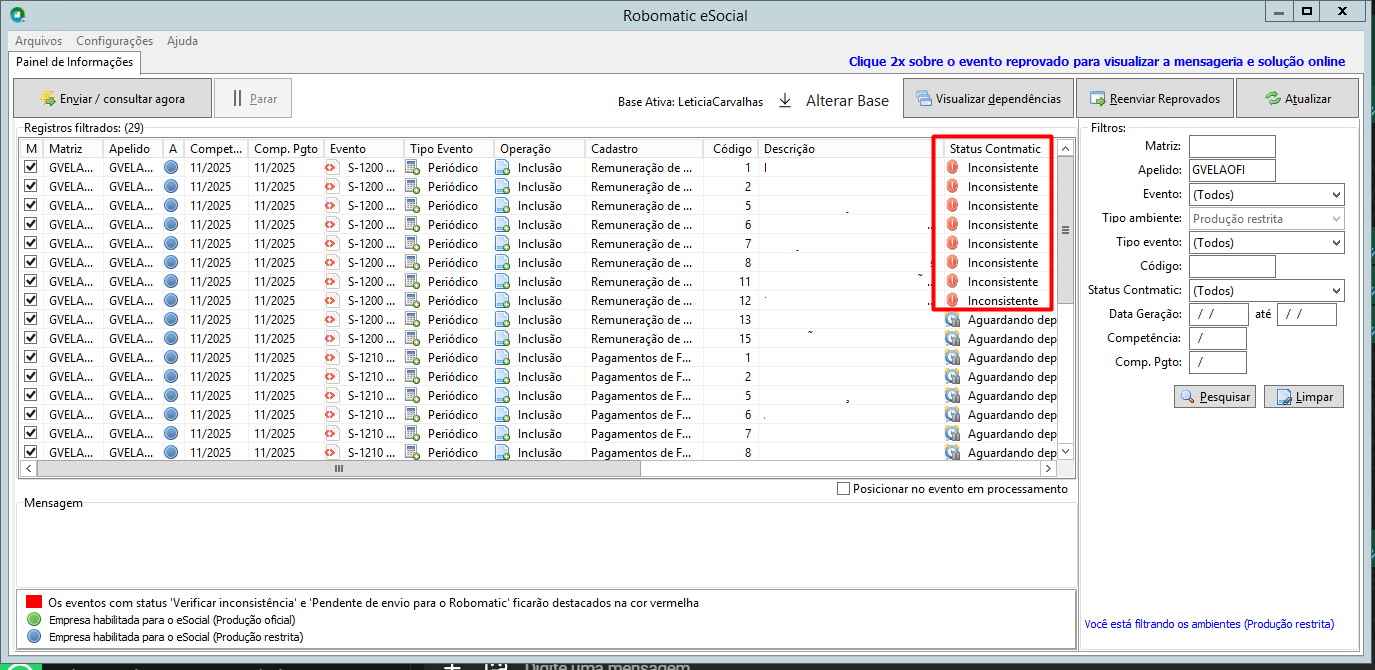
Task: Click Inconsistente warning icon in S-1200 code 11 row
Action: coord(952,282)
